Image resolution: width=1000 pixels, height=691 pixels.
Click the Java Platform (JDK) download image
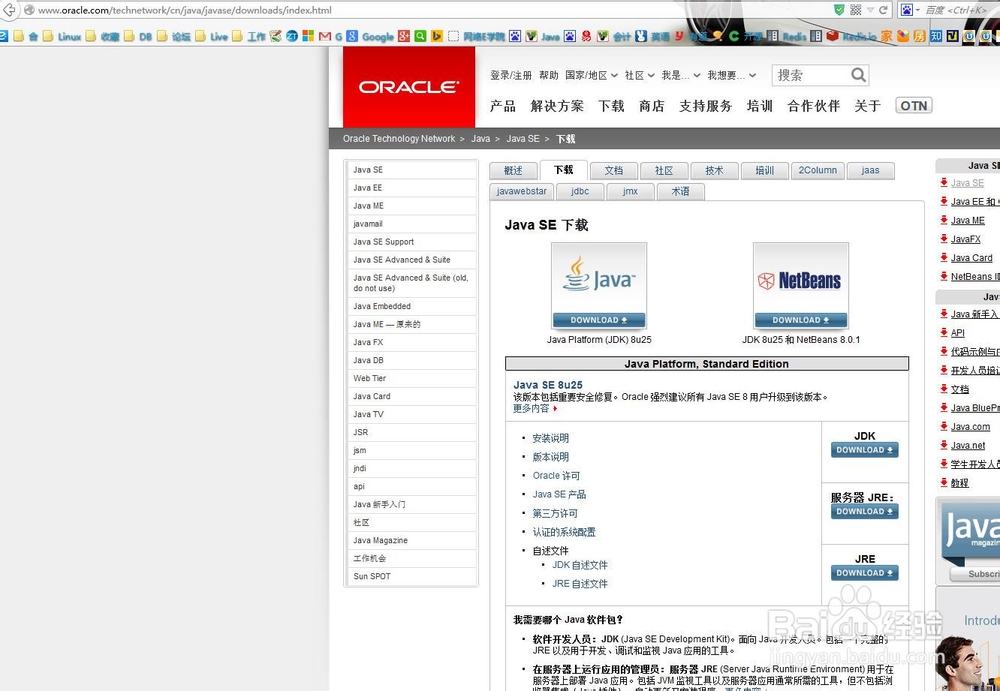[599, 286]
